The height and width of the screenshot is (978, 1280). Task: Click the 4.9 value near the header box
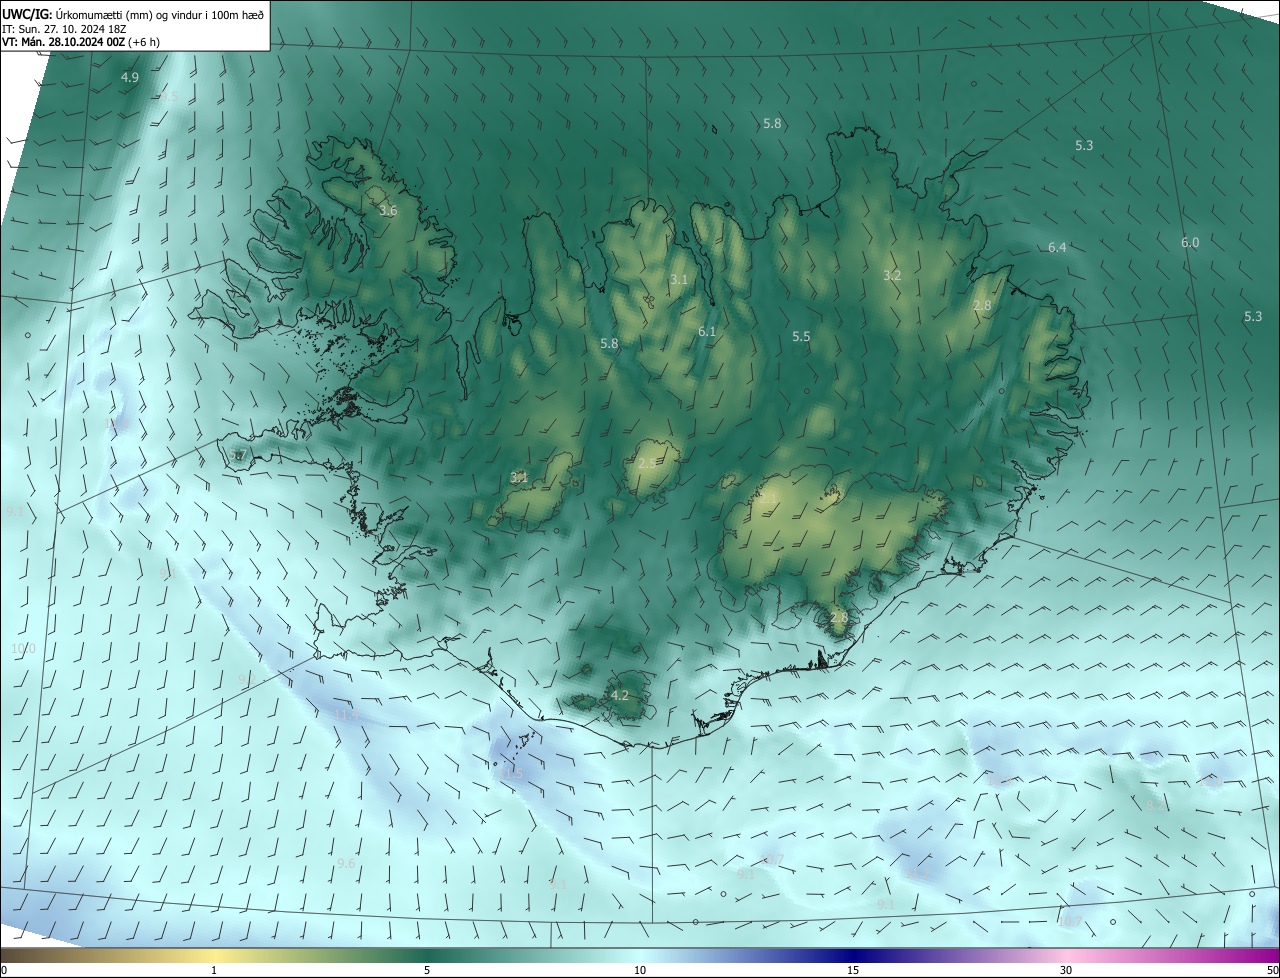click(x=130, y=77)
